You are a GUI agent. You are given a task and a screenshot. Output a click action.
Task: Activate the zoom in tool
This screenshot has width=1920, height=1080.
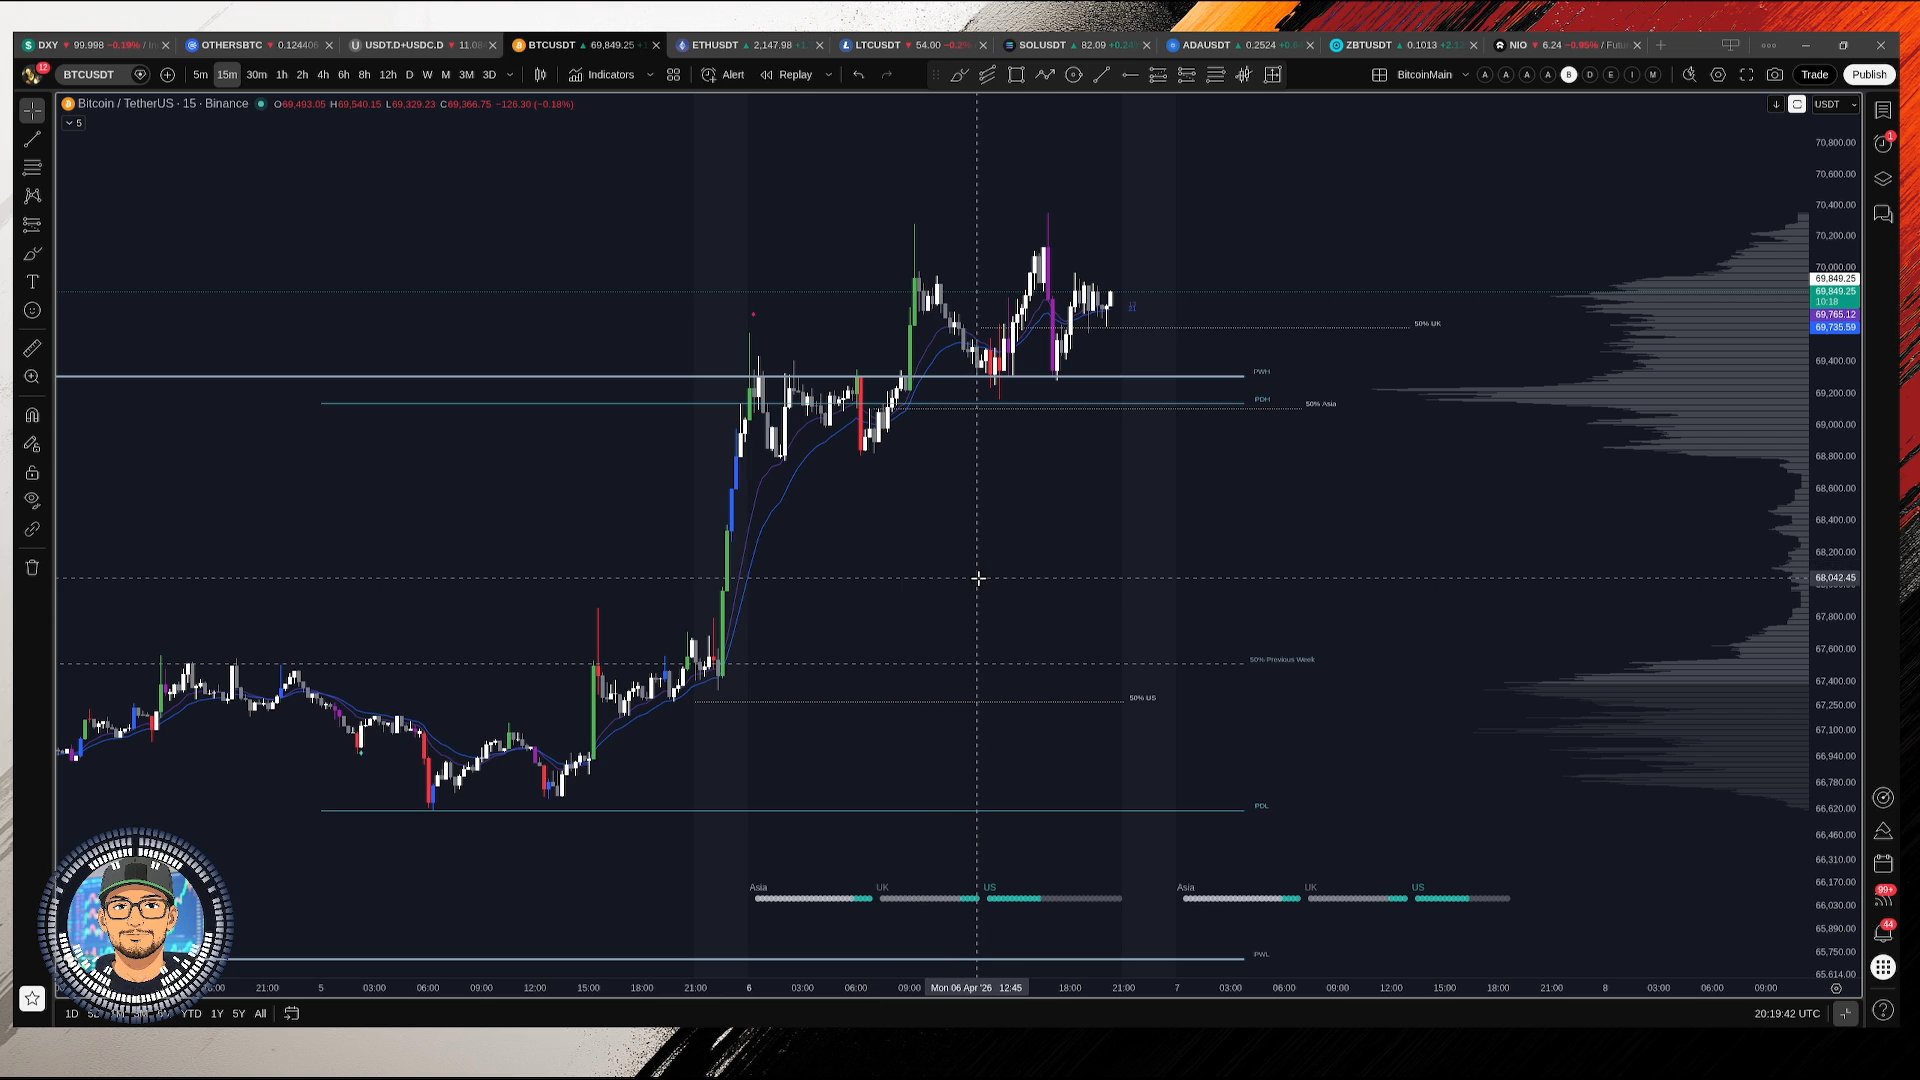[32, 377]
